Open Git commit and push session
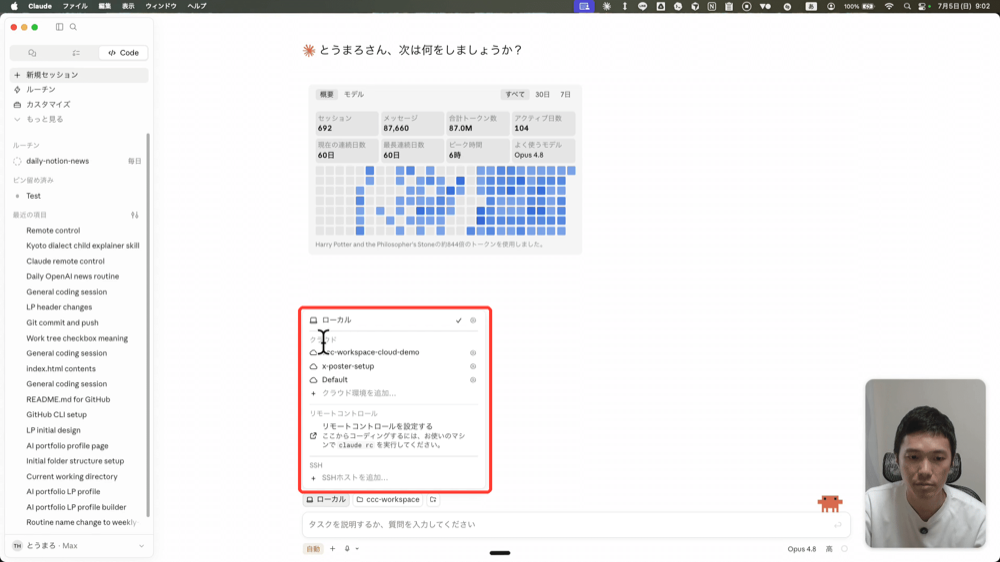 (x=62, y=323)
